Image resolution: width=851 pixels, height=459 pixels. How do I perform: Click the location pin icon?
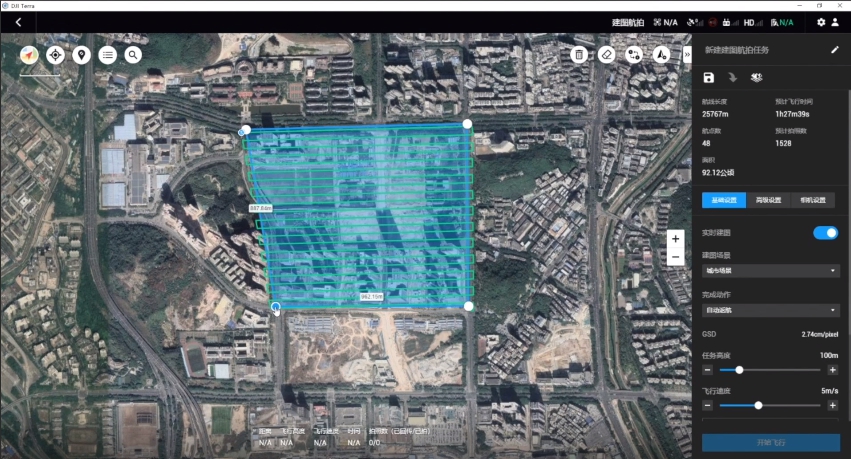coord(81,55)
